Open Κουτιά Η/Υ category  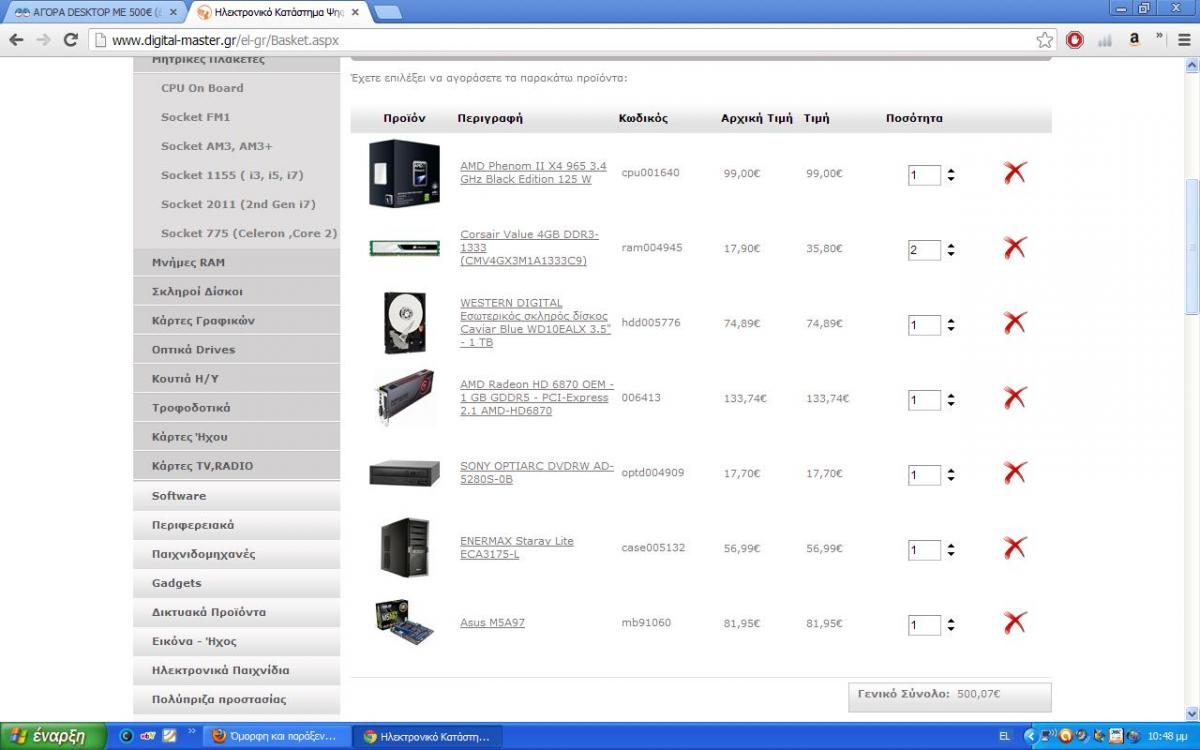click(237, 378)
